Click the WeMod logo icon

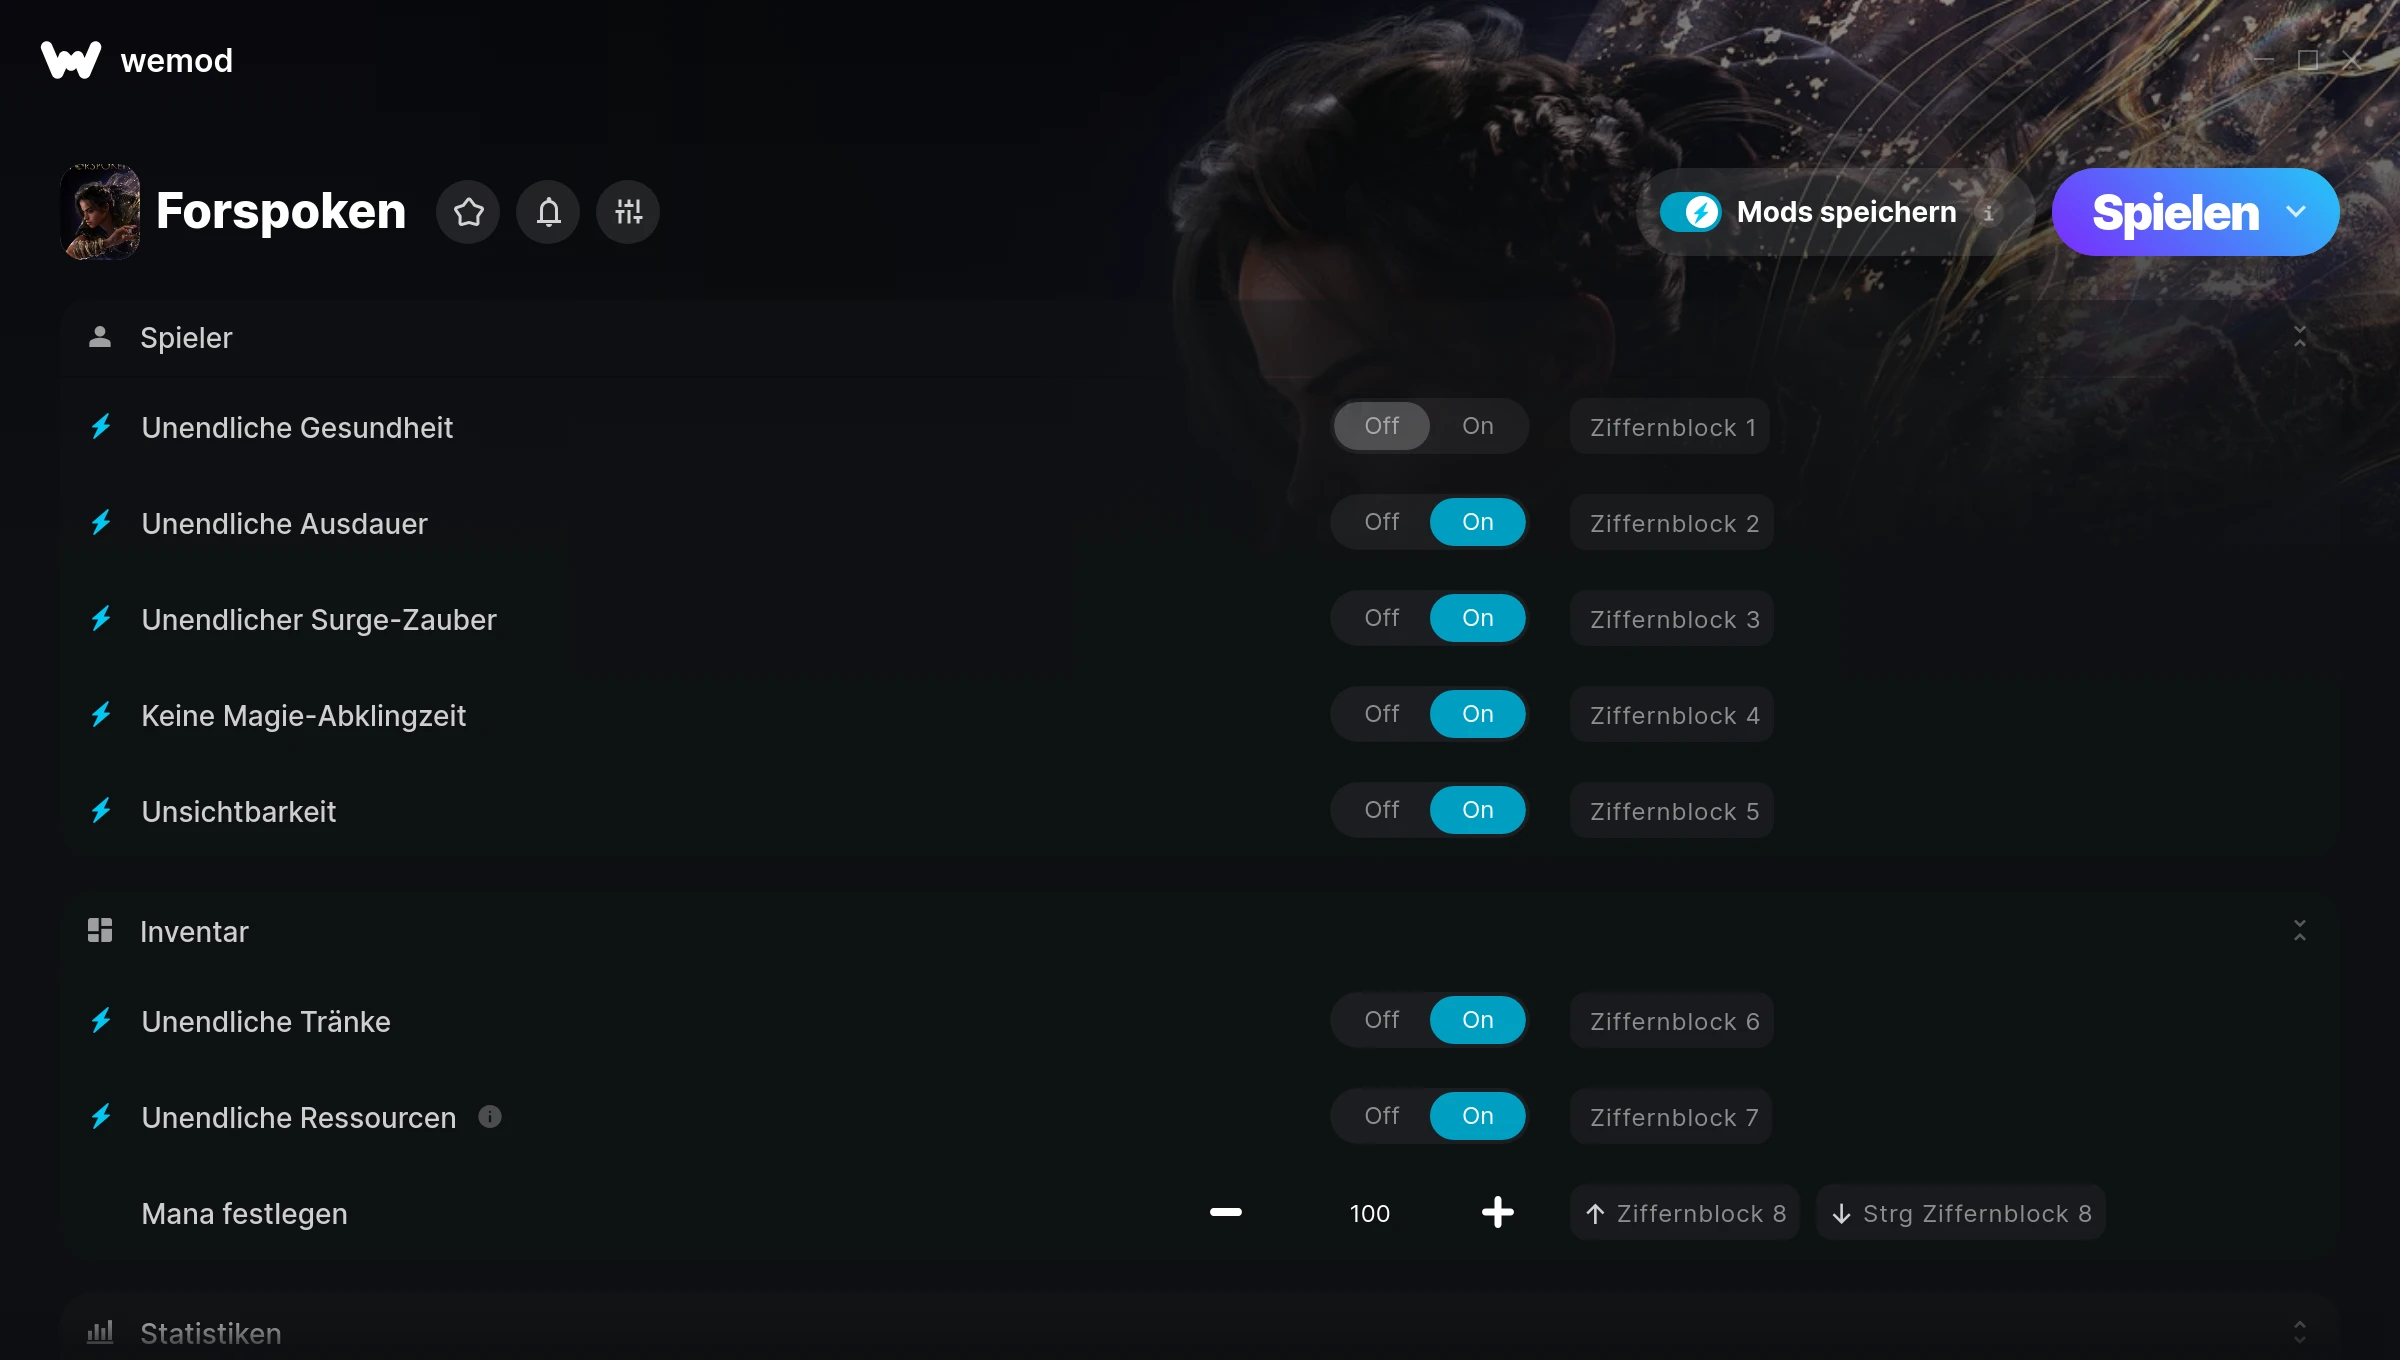(71, 60)
